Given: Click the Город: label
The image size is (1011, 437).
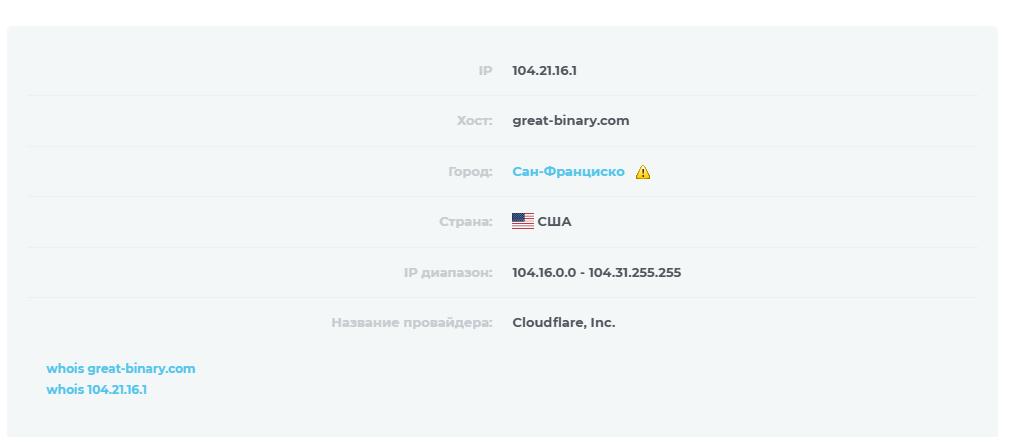Looking at the screenshot, I should click(x=470, y=172).
